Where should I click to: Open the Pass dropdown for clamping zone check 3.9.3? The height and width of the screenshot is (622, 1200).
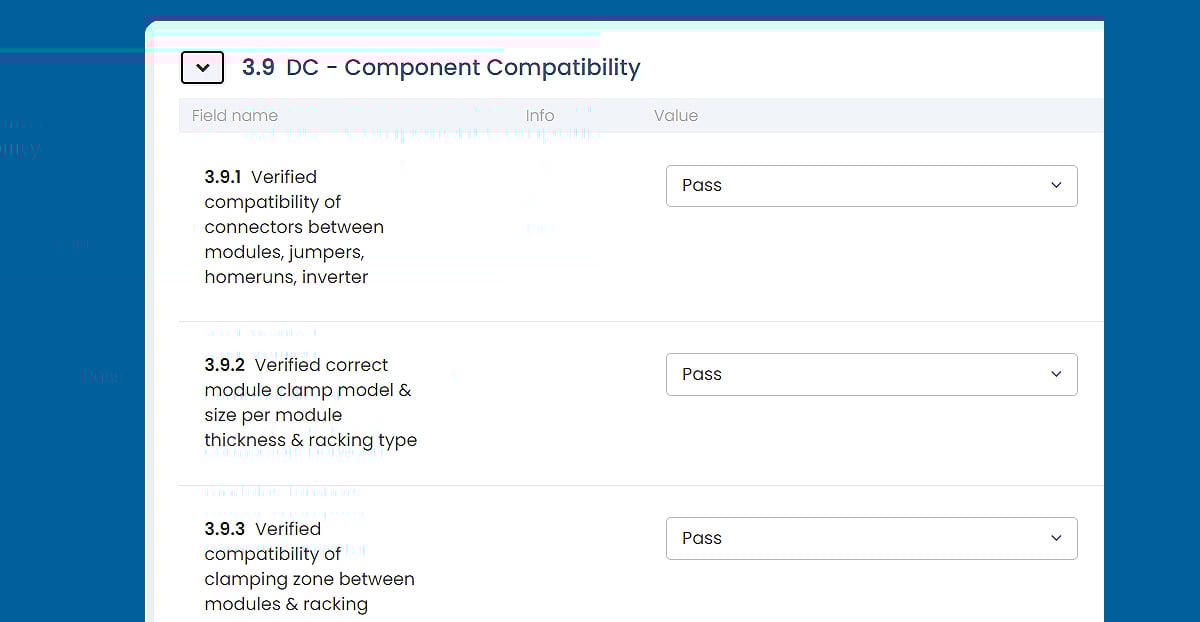[x=871, y=538]
